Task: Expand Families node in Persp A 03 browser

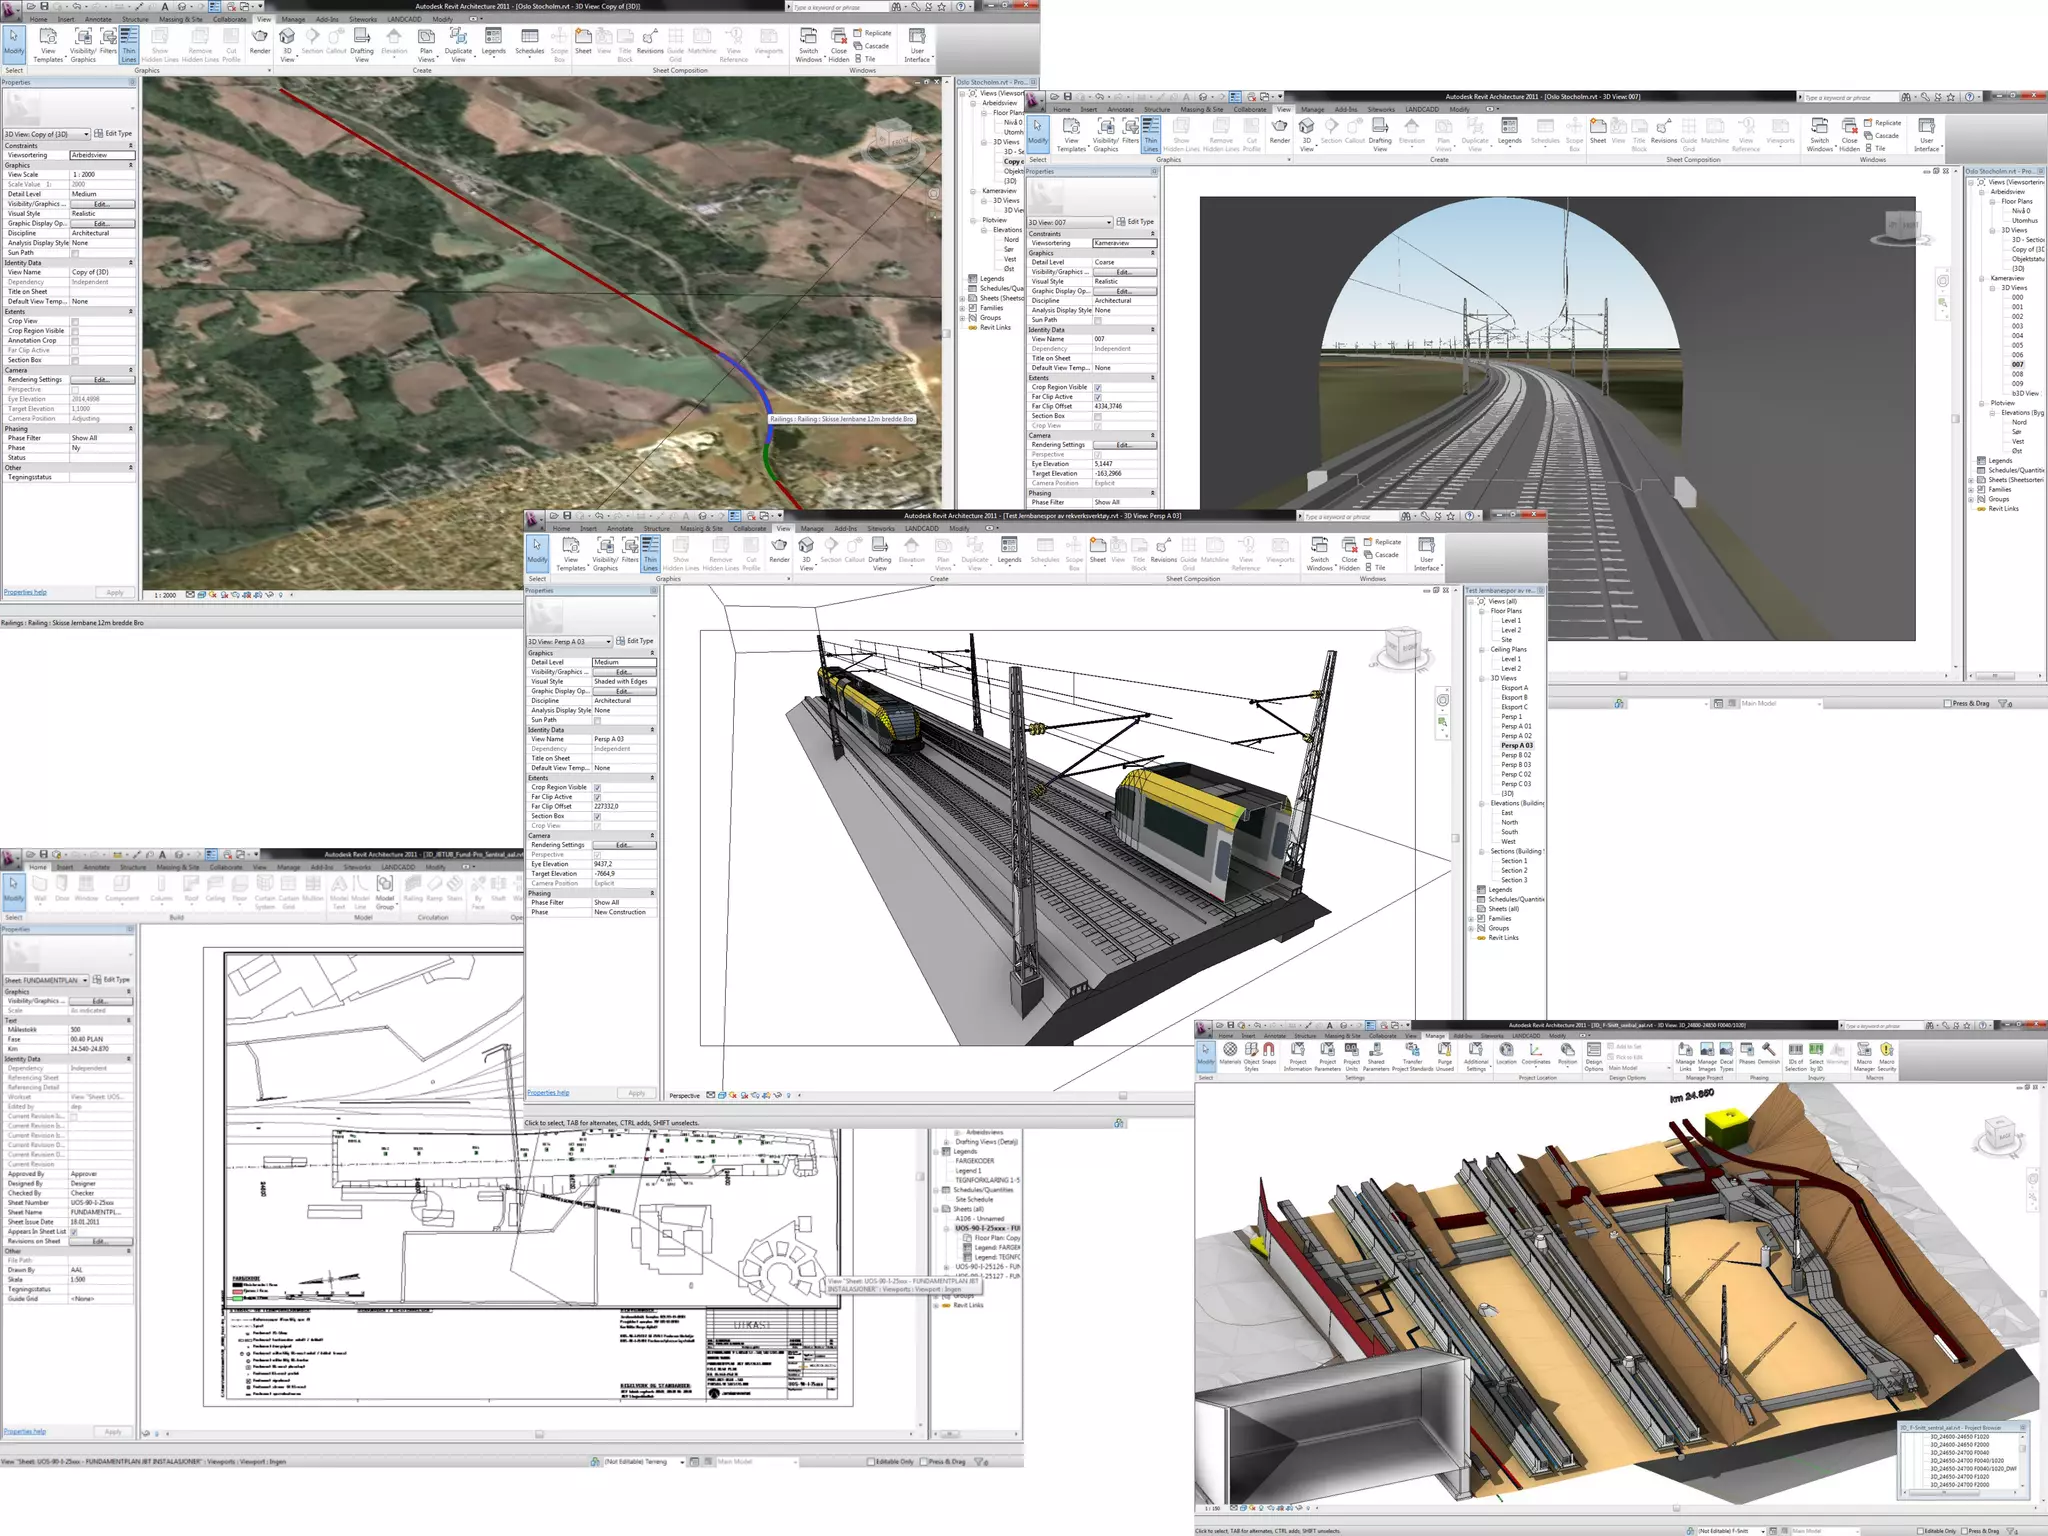Action: 1472,918
